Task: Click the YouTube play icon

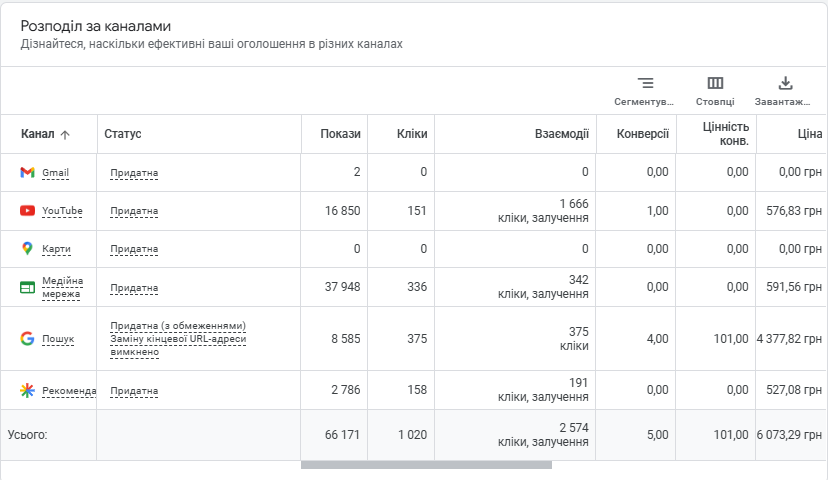Action: point(27,211)
